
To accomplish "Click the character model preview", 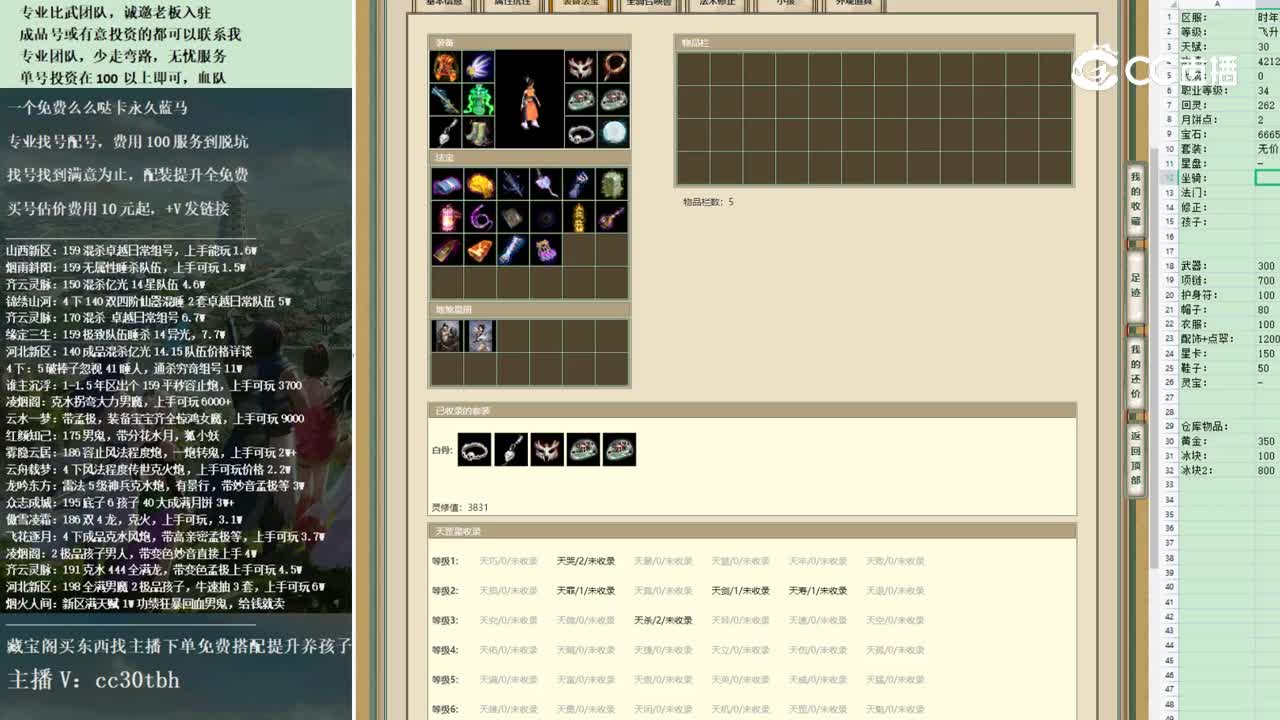I will coord(530,100).
